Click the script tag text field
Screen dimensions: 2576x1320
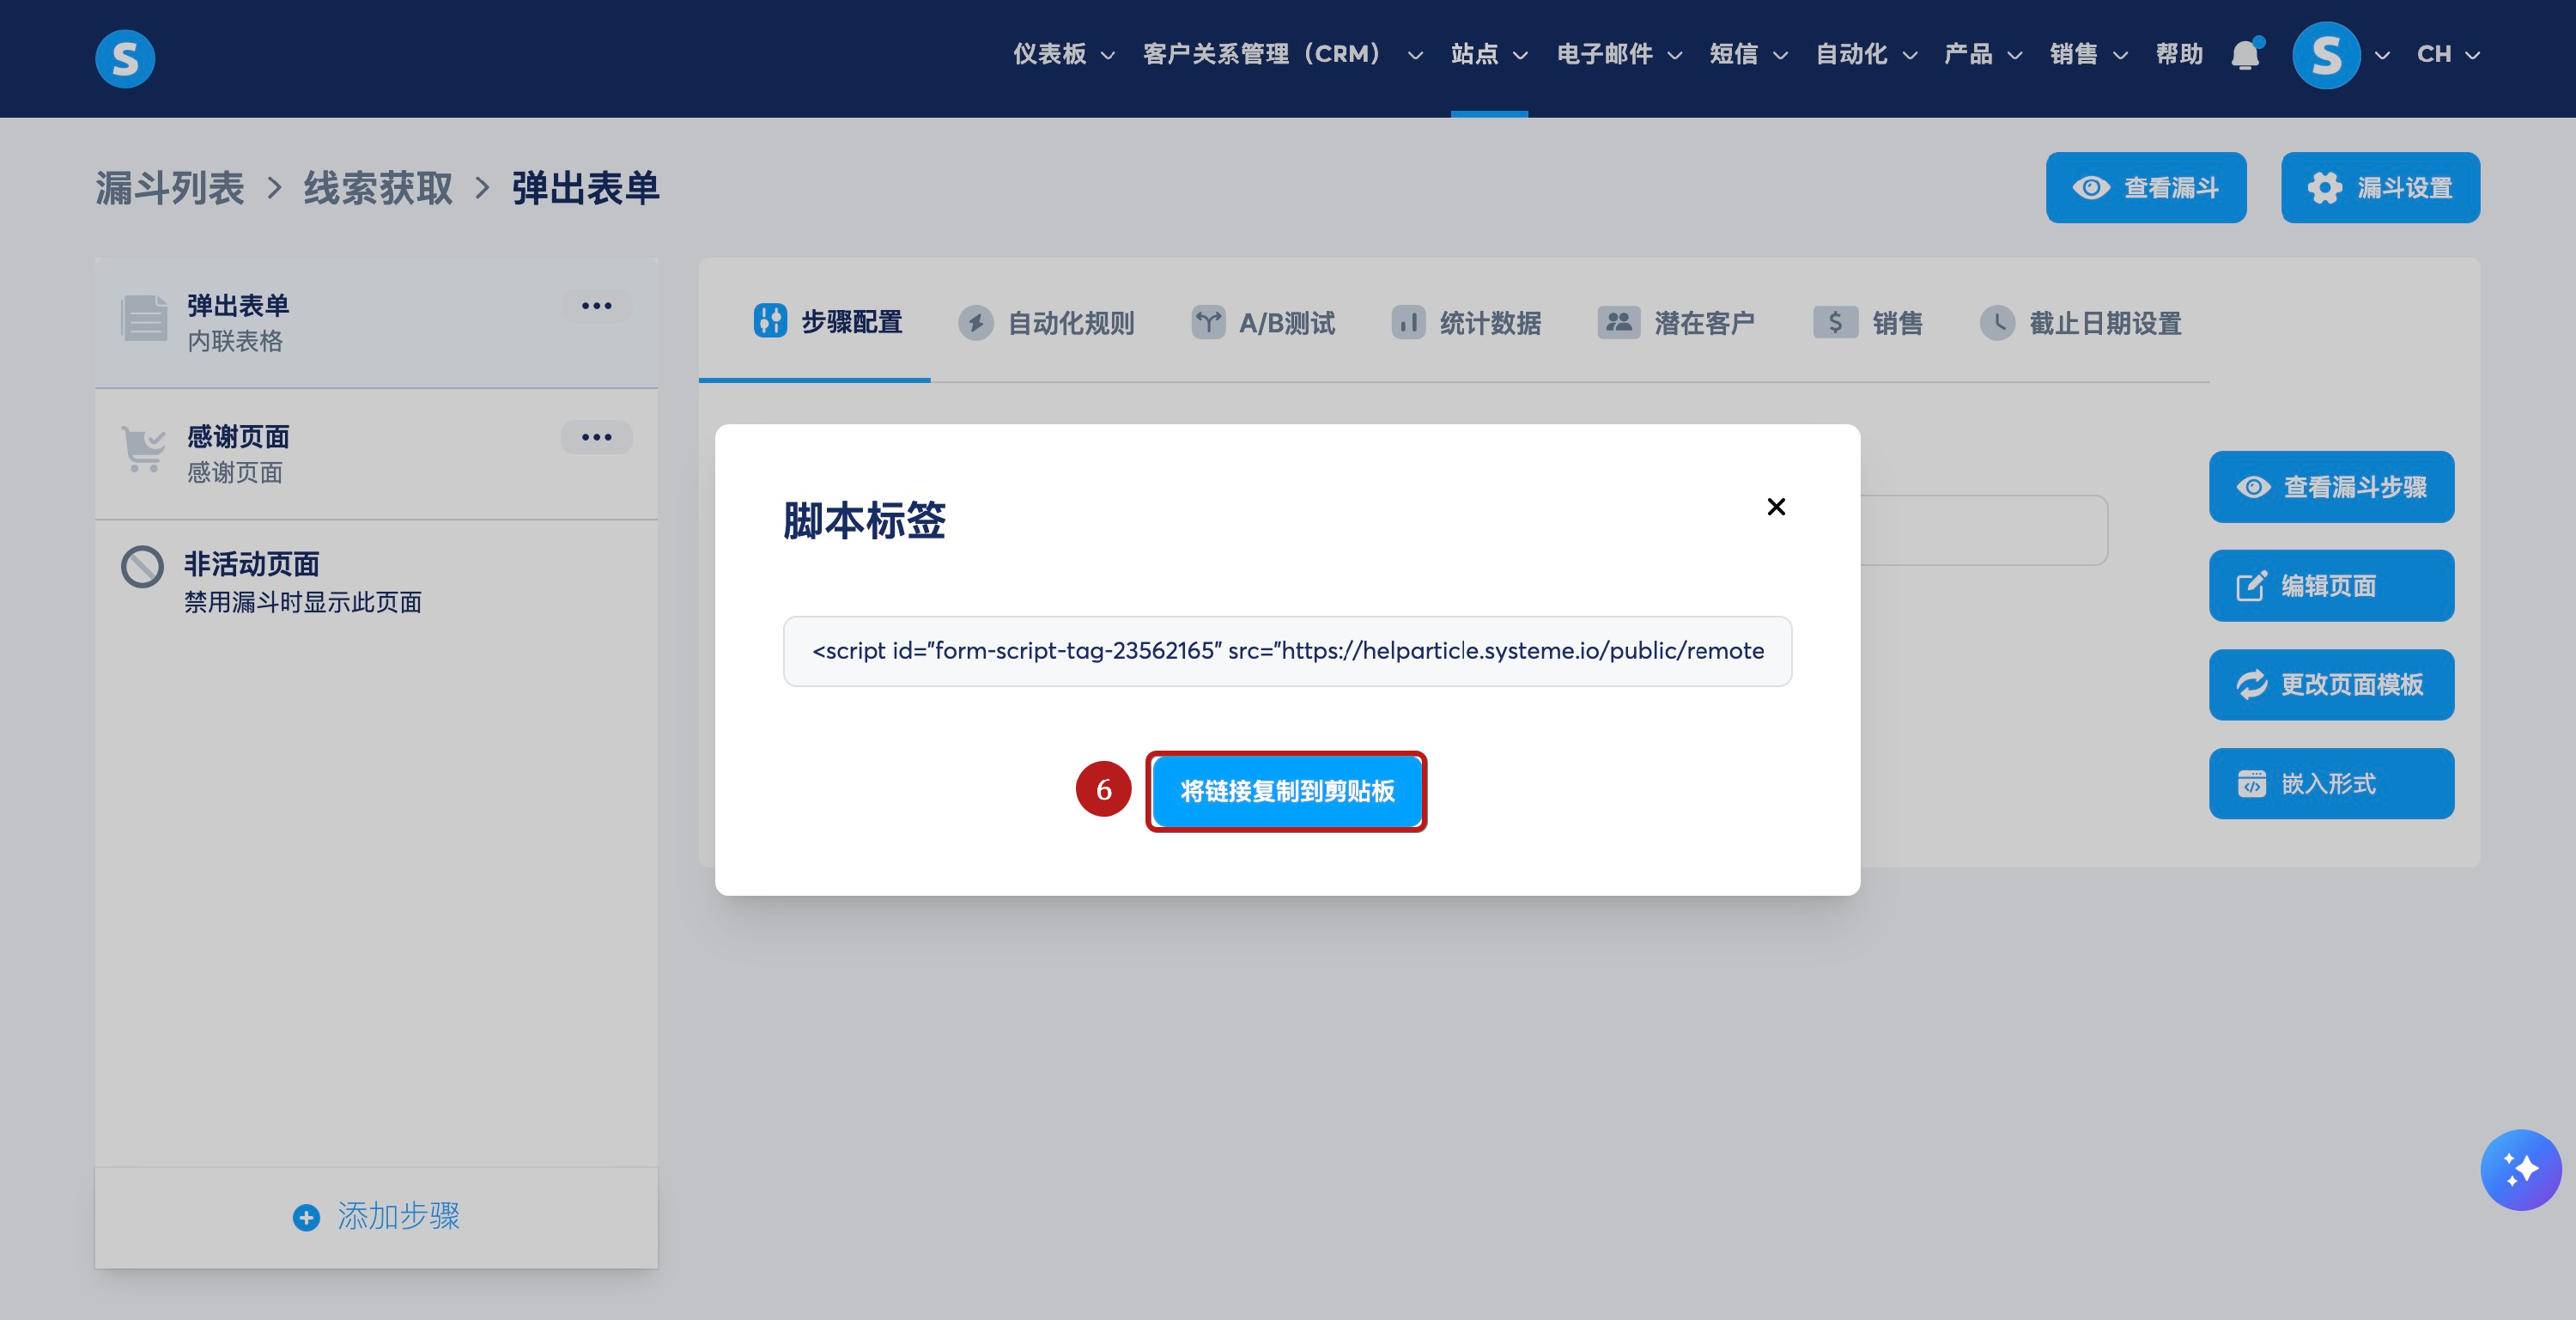tap(1286, 651)
